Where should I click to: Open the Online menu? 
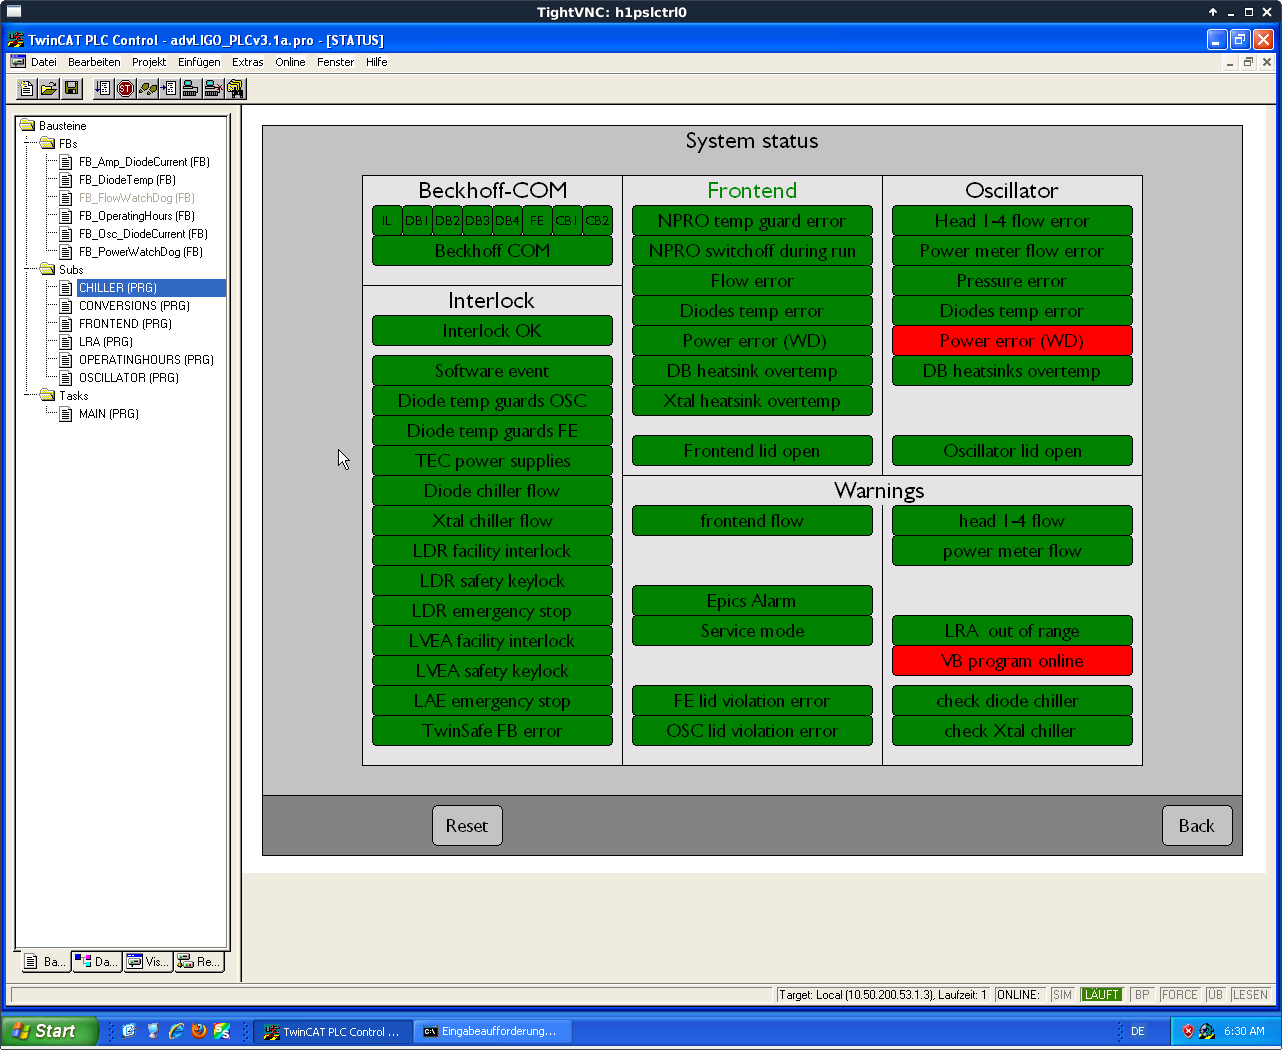pyautogui.click(x=290, y=62)
